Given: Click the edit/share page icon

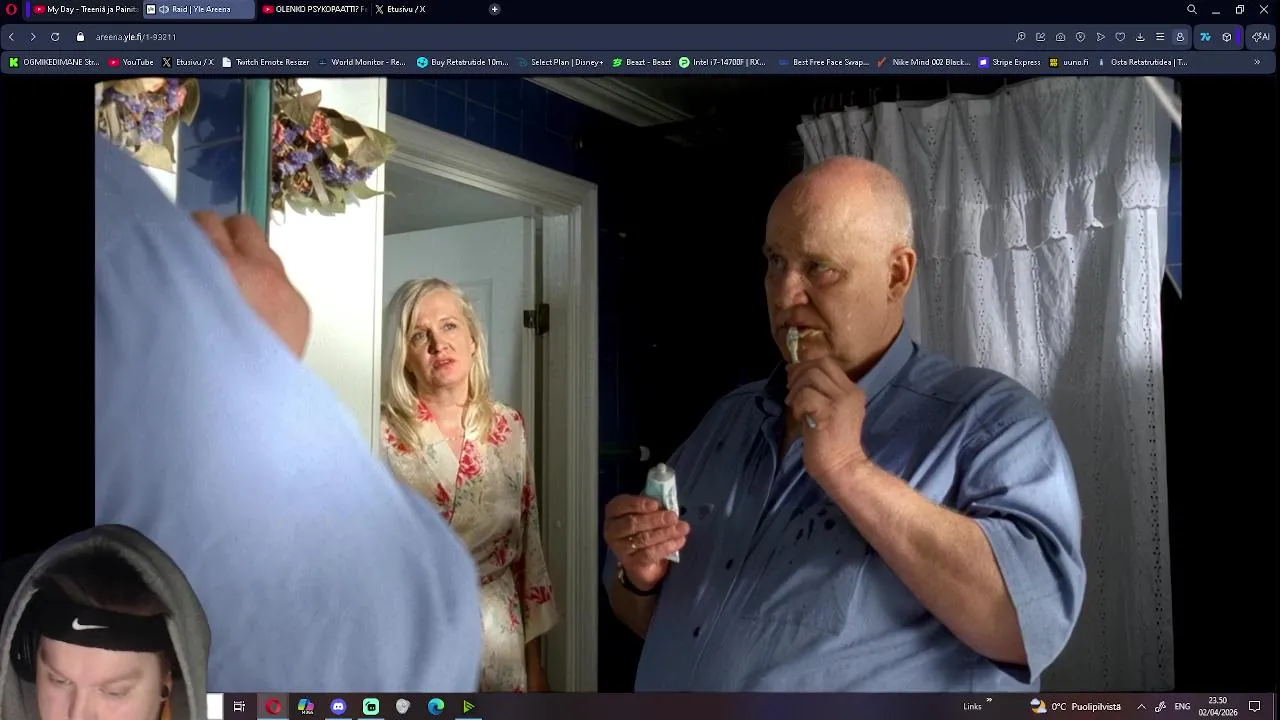Looking at the screenshot, I should point(1040,37).
